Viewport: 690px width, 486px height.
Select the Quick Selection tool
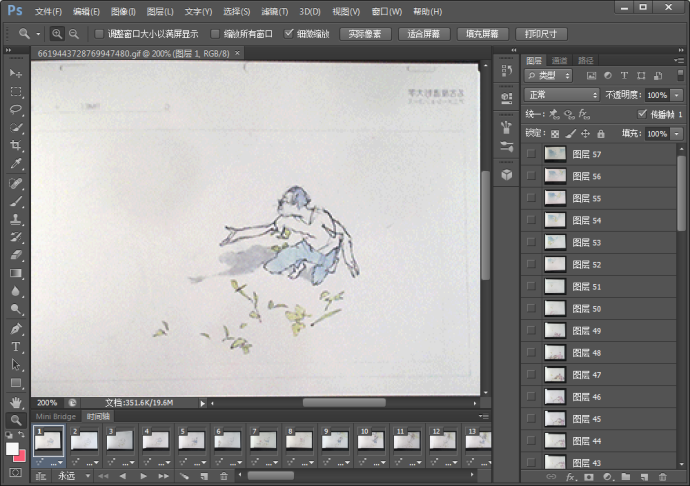coord(16,128)
